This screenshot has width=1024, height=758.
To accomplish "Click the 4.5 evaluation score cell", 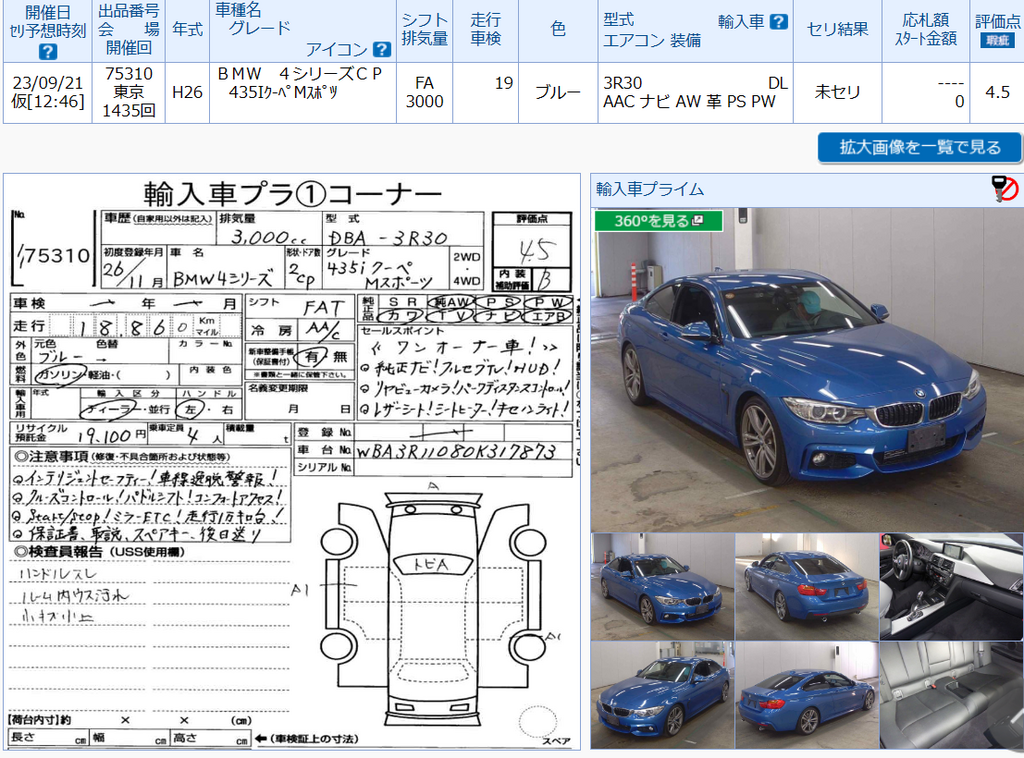I will (997, 93).
